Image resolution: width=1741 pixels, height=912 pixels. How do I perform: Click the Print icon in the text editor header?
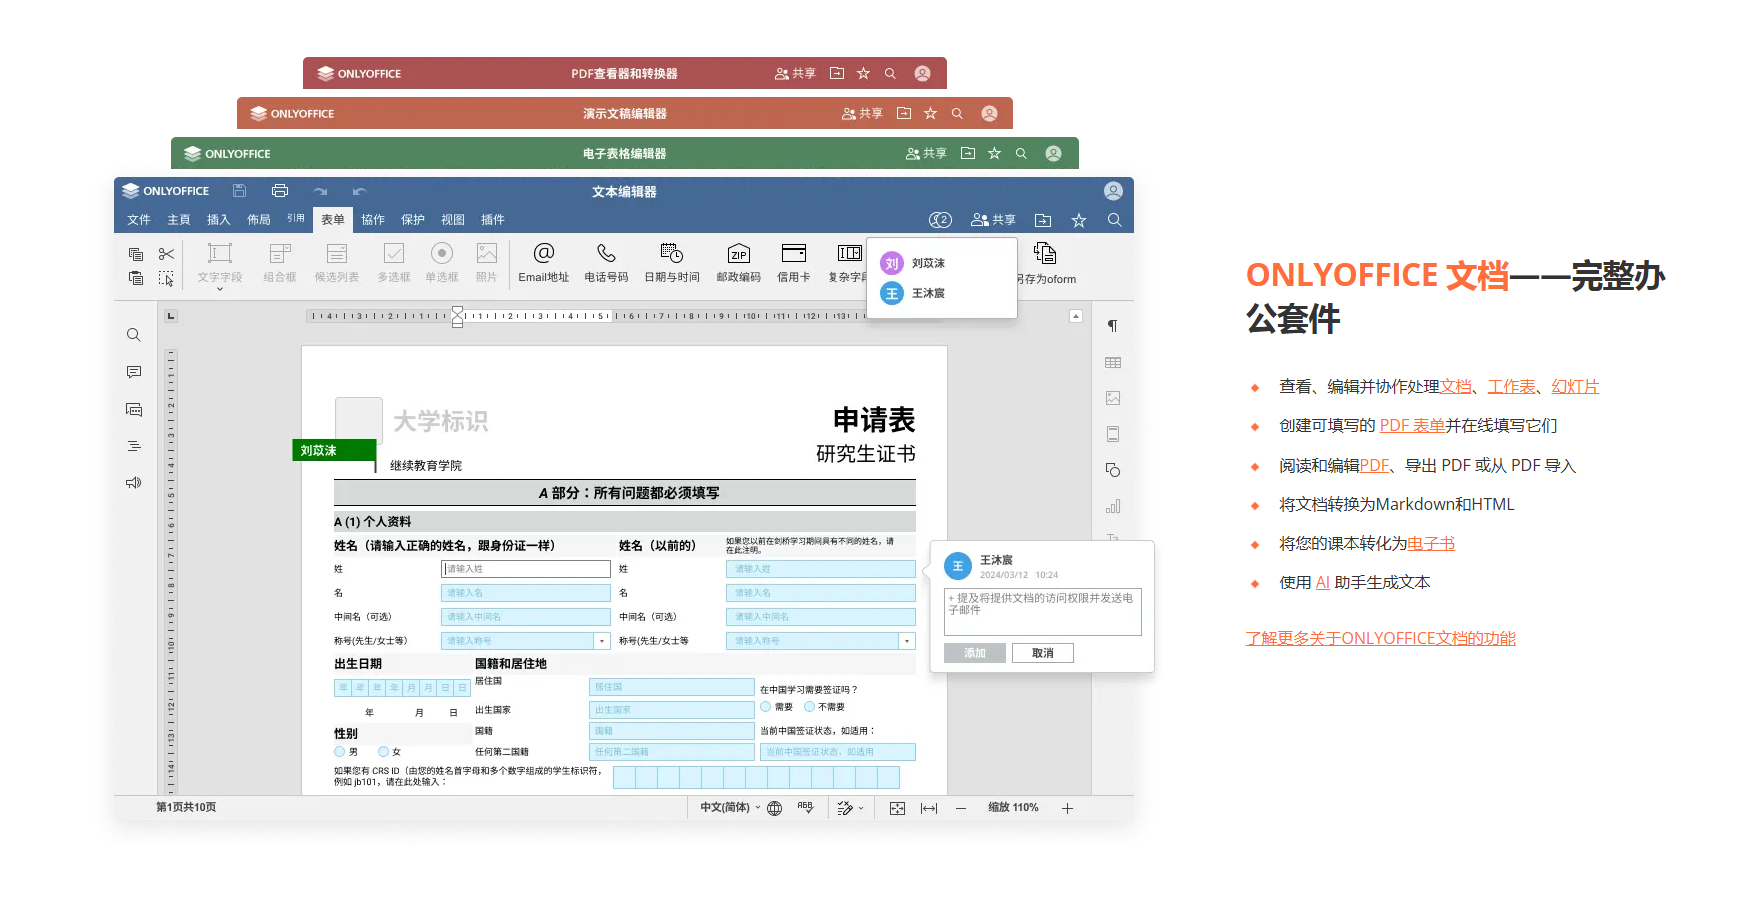click(280, 190)
